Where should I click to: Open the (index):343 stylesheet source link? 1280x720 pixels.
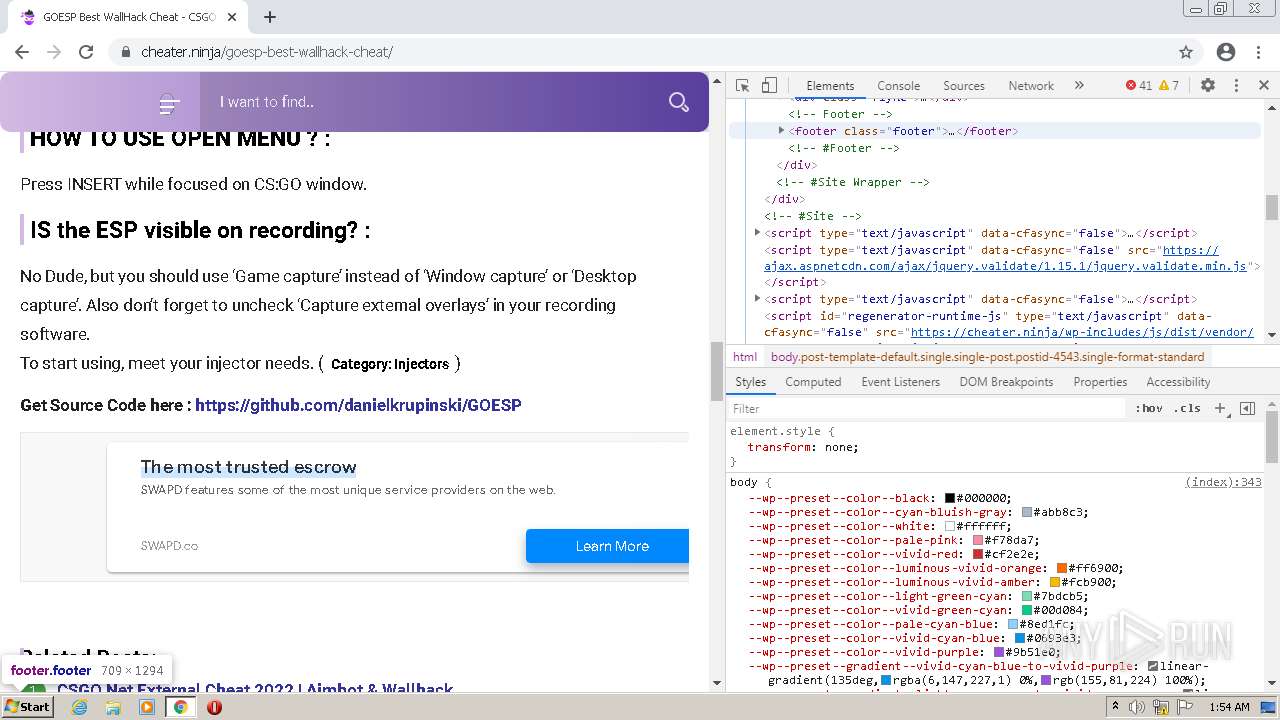pos(1223,482)
